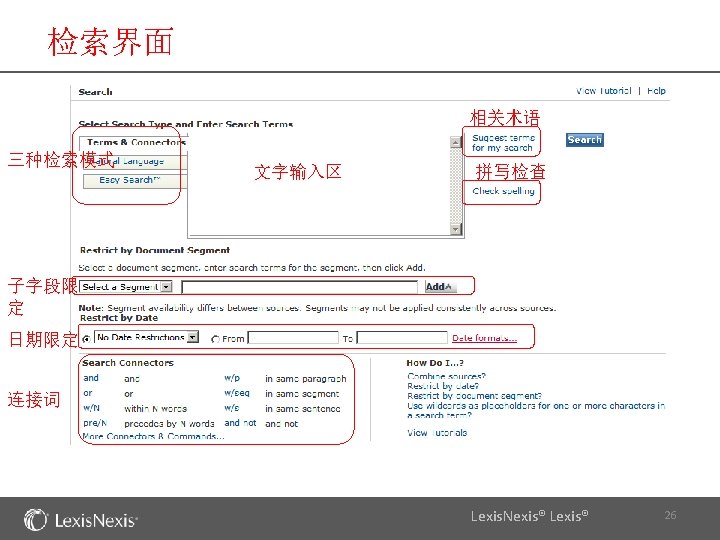
Task: Click the Add button for segment
Action: (x=440, y=287)
